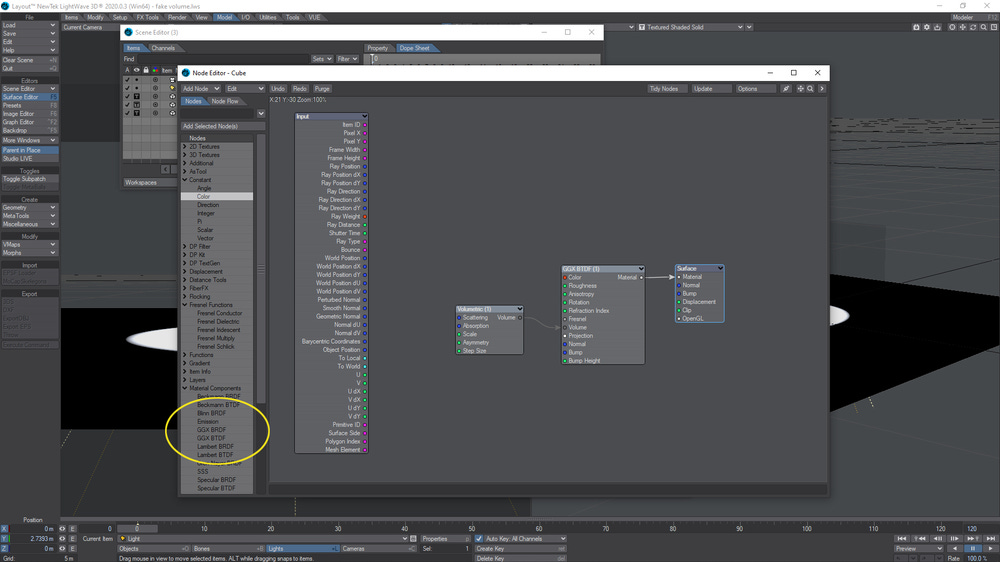Open the Render menu tab
1000x562 pixels.
pyautogui.click(x=177, y=17)
